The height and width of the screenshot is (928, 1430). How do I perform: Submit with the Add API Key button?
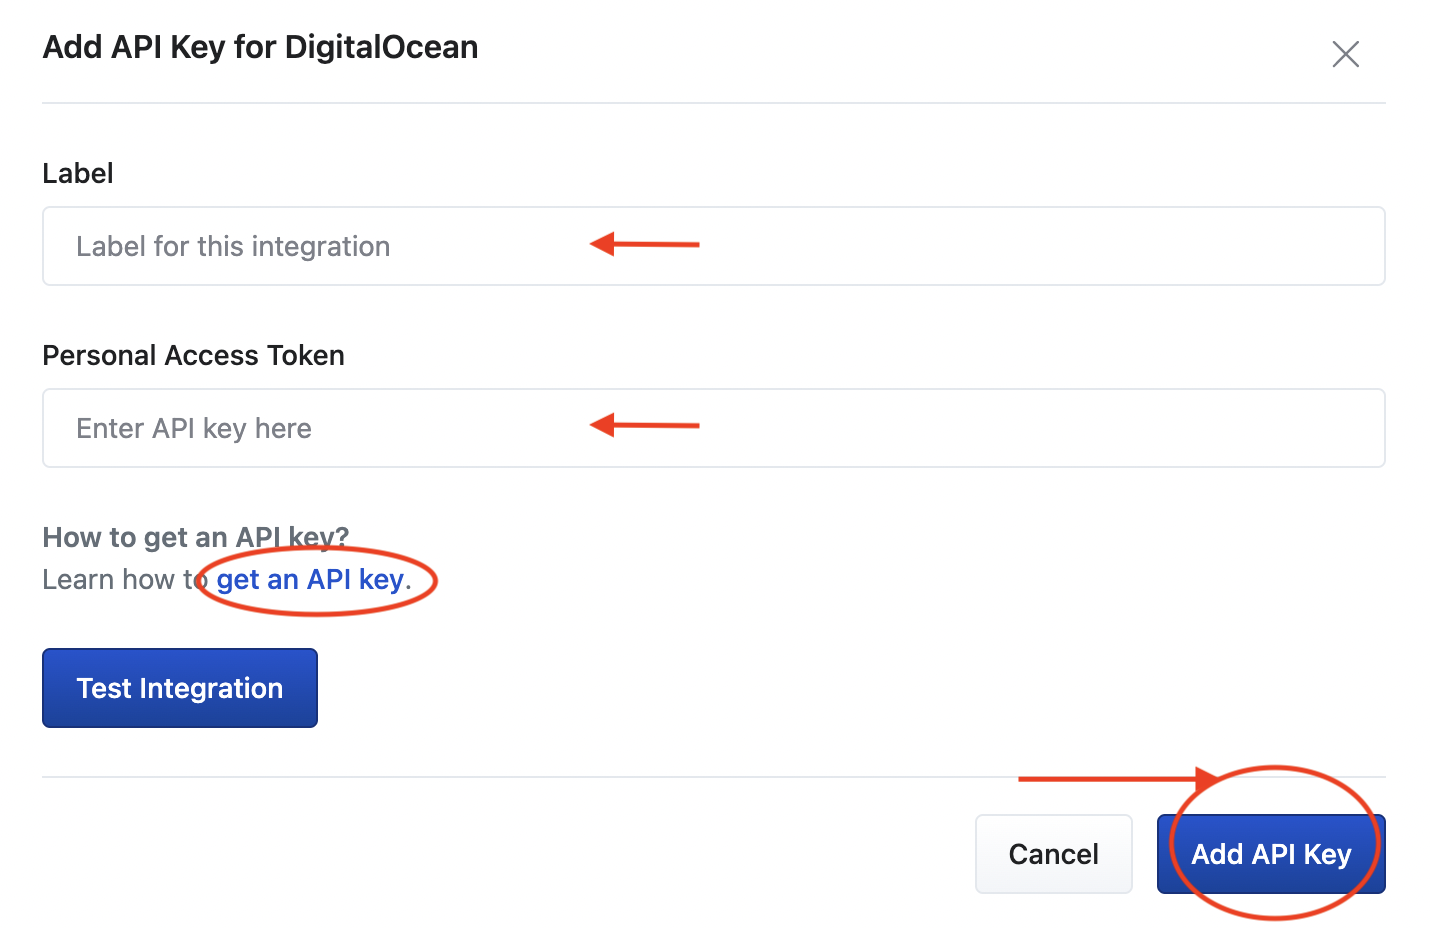tap(1270, 854)
